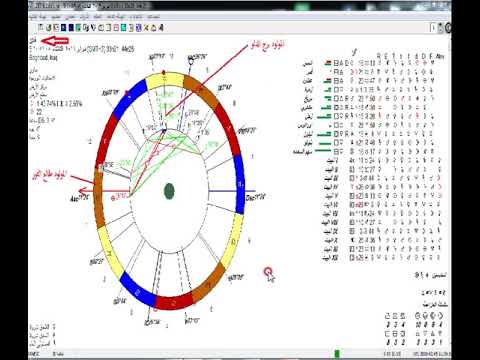Select the بلوتو (Pluto) row in the table
Screen dimensions: 480x360
pos(369,143)
